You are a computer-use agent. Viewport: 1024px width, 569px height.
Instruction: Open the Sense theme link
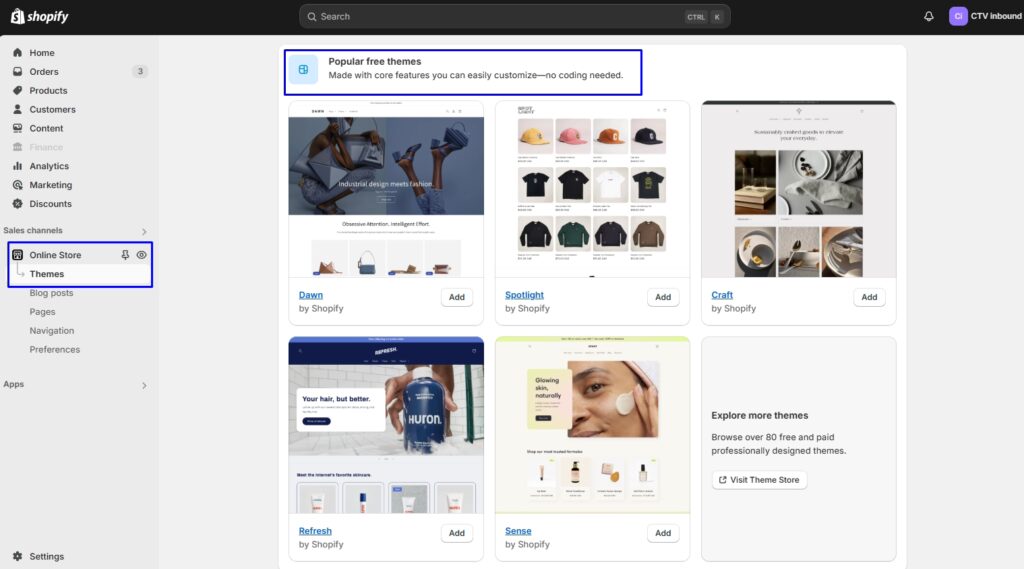(x=518, y=530)
